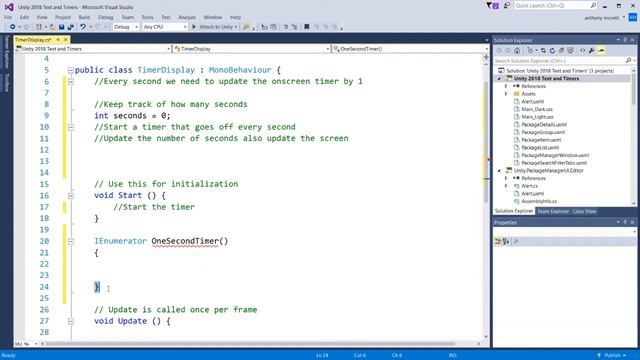Viewport: 640px width, 360px height.
Task: Open the Tools menu
Action: (147, 17)
